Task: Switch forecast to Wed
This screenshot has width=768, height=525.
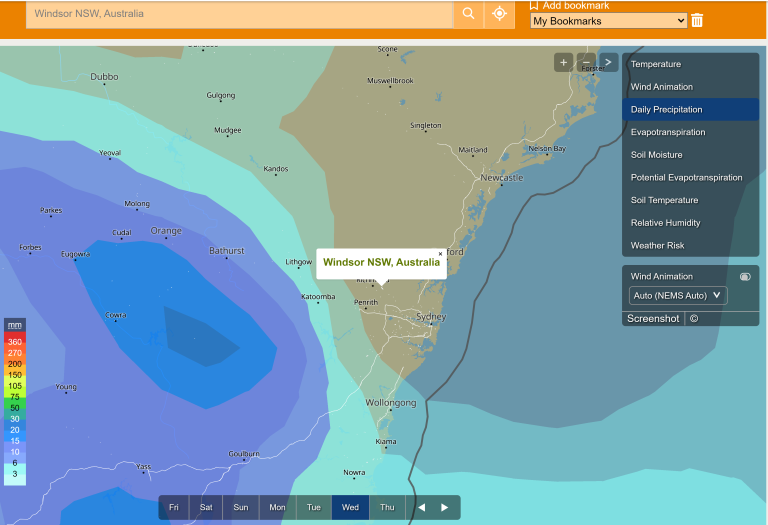Action: [x=350, y=507]
